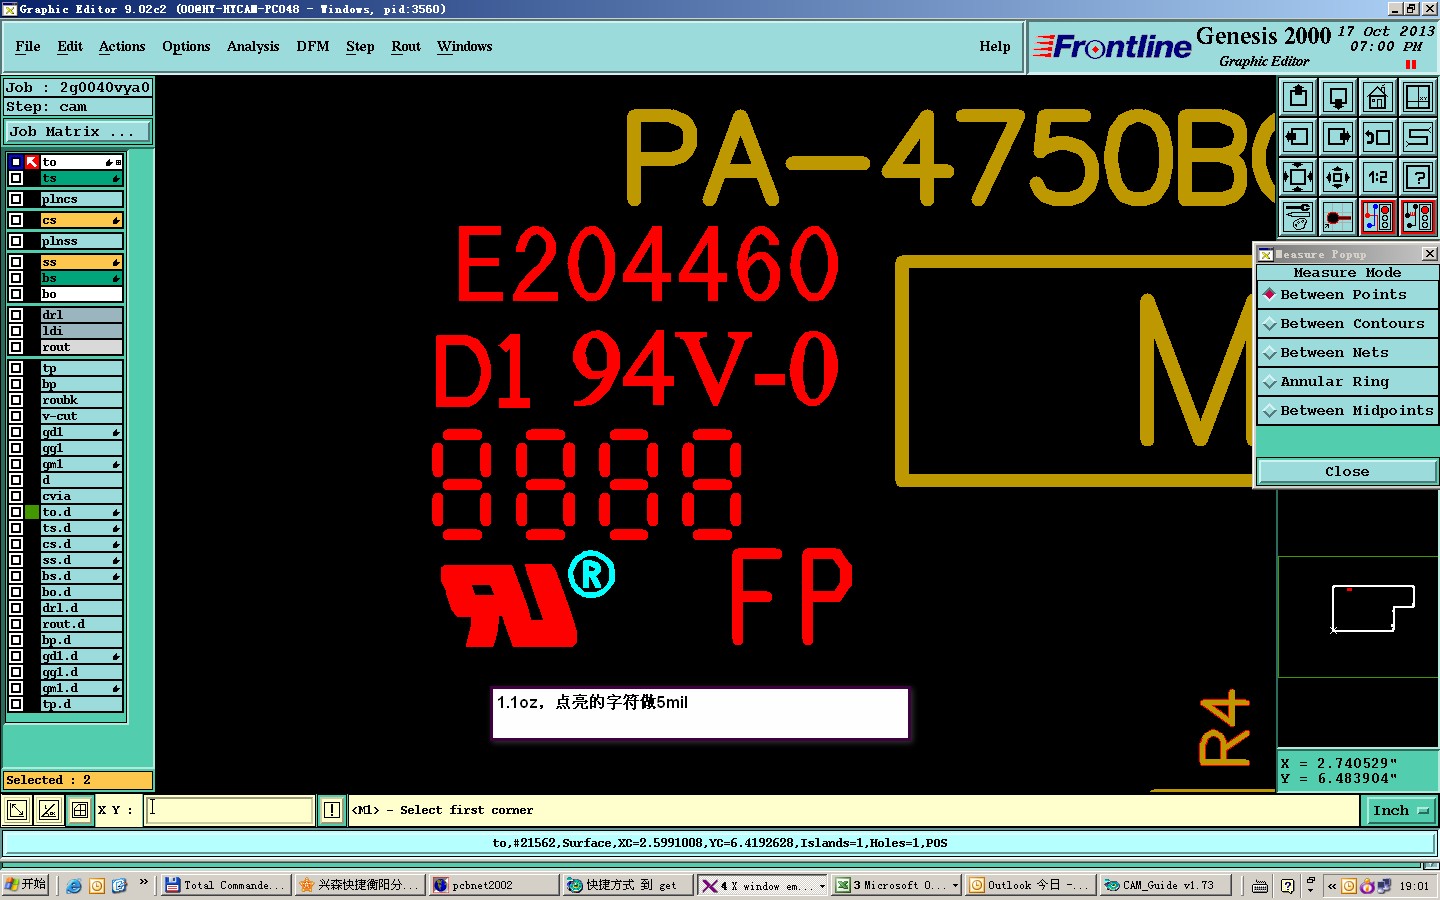The width and height of the screenshot is (1440, 900).
Task: Click the green 'bs' layer name
Action: tap(81, 278)
